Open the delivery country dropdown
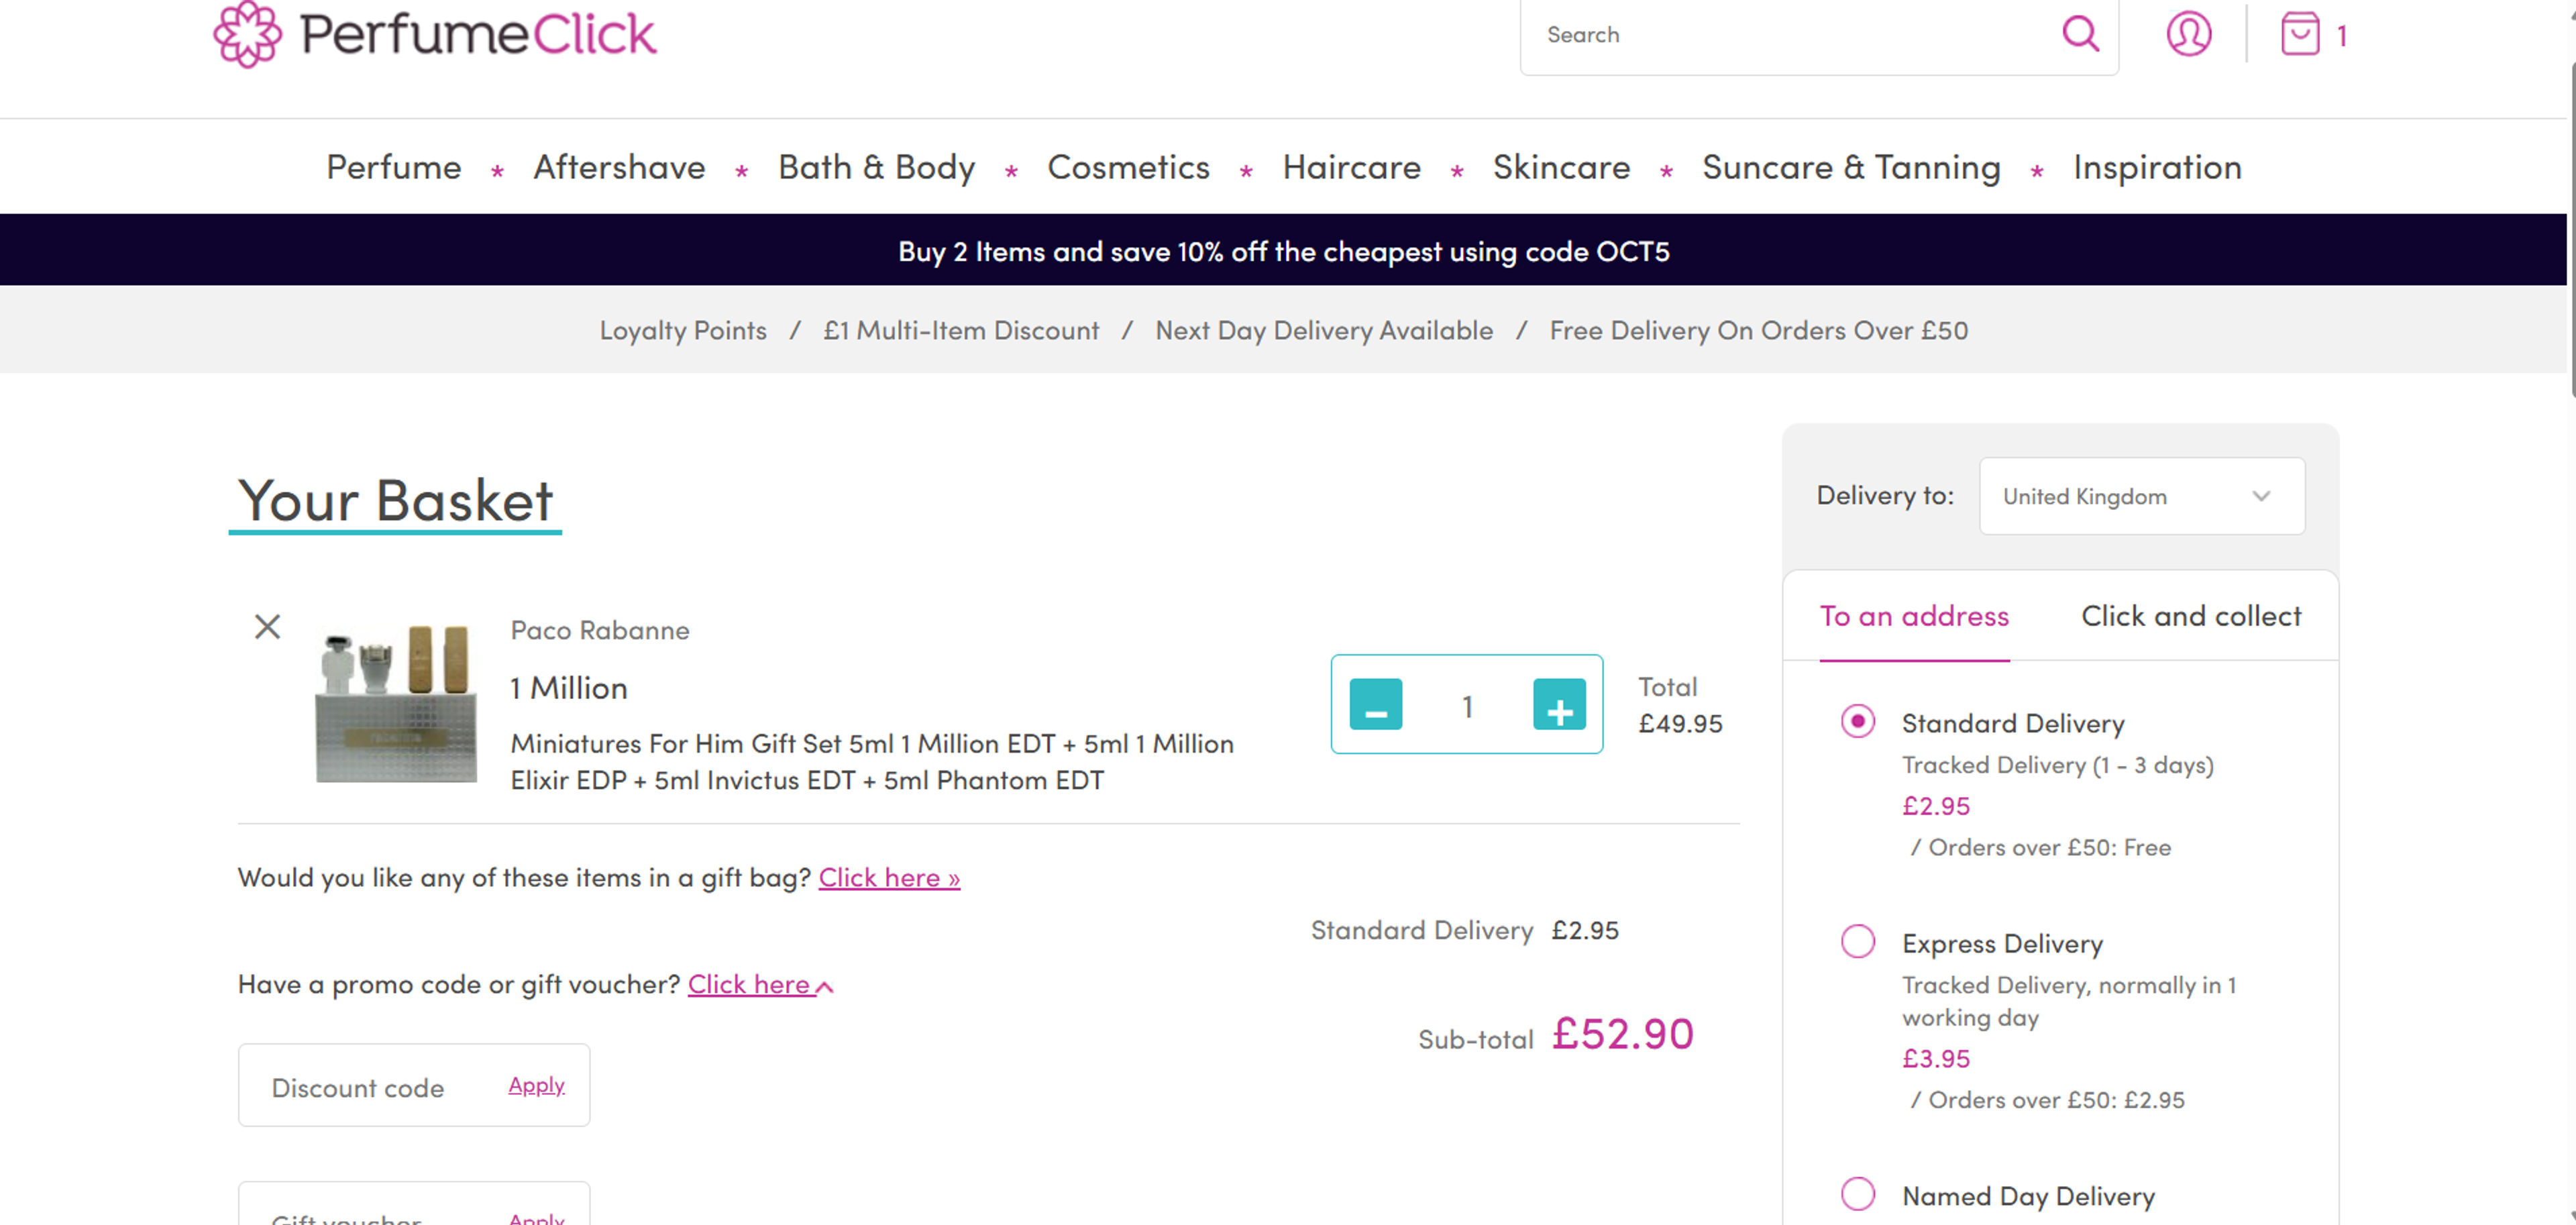The height and width of the screenshot is (1225, 2576). (x=2141, y=496)
